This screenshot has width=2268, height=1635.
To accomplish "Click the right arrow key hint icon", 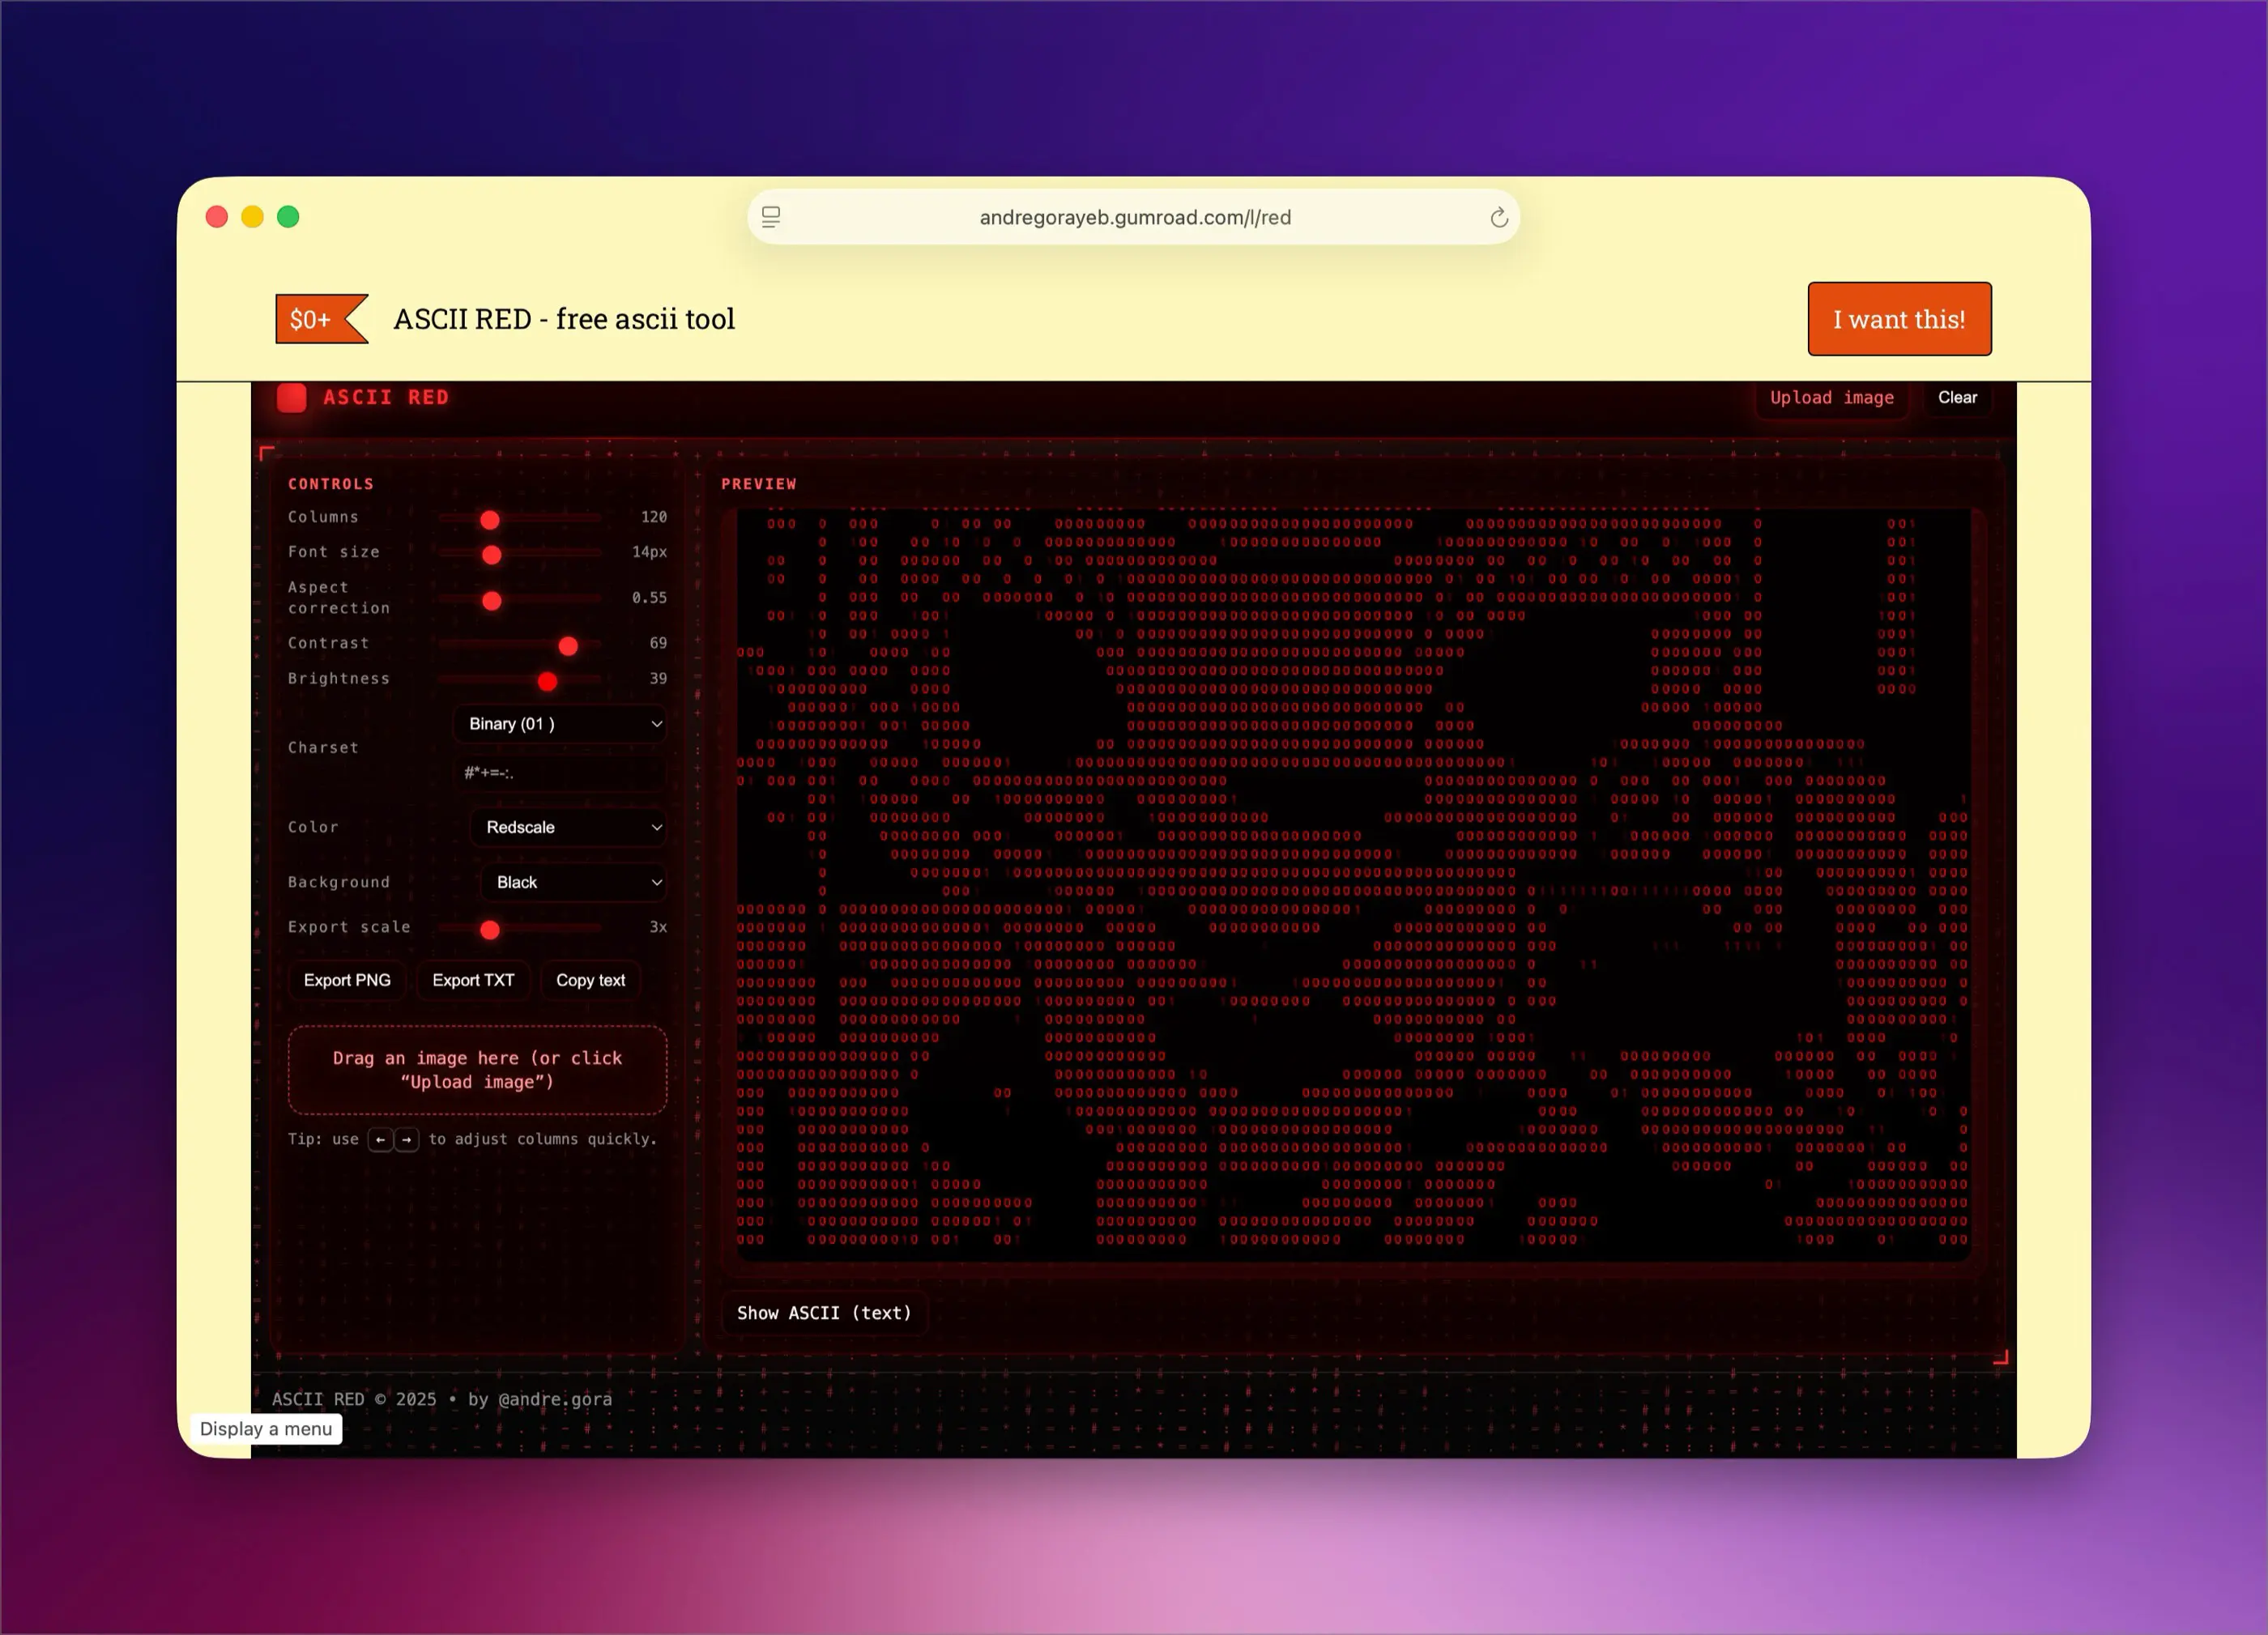I will tap(407, 1139).
